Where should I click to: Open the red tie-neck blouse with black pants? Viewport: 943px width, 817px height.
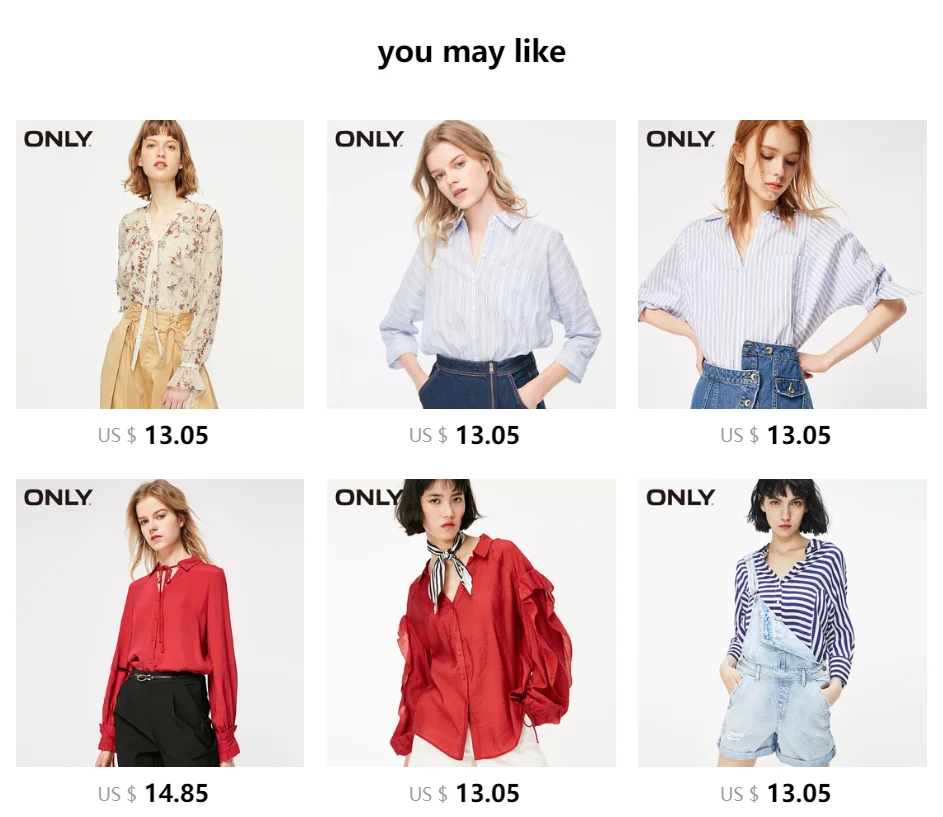pyautogui.click(x=160, y=623)
